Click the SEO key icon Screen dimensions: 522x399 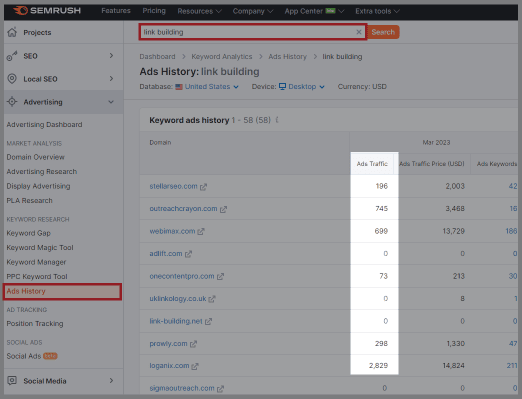click(12, 56)
